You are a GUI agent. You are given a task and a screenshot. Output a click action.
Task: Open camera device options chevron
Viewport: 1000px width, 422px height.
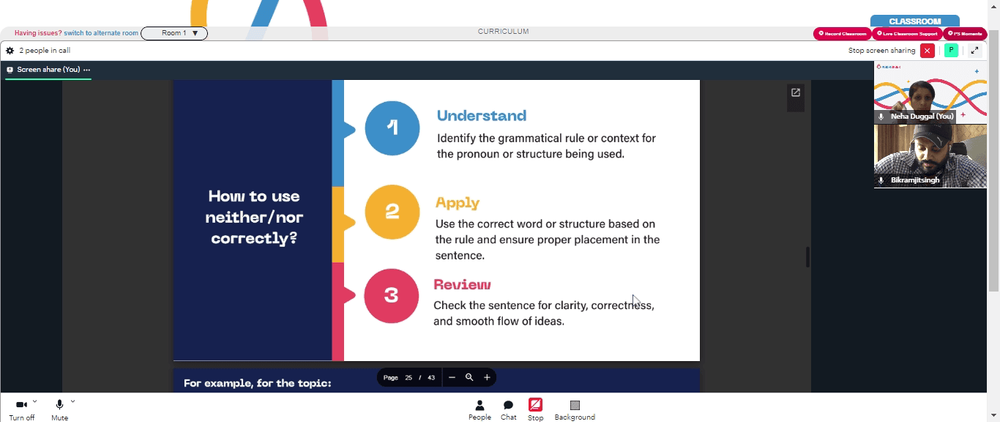point(34,401)
